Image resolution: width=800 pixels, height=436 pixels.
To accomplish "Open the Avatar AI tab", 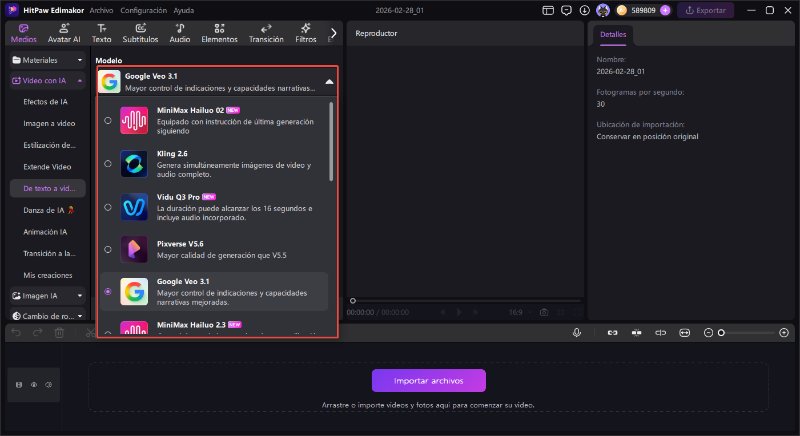I will (64, 33).
